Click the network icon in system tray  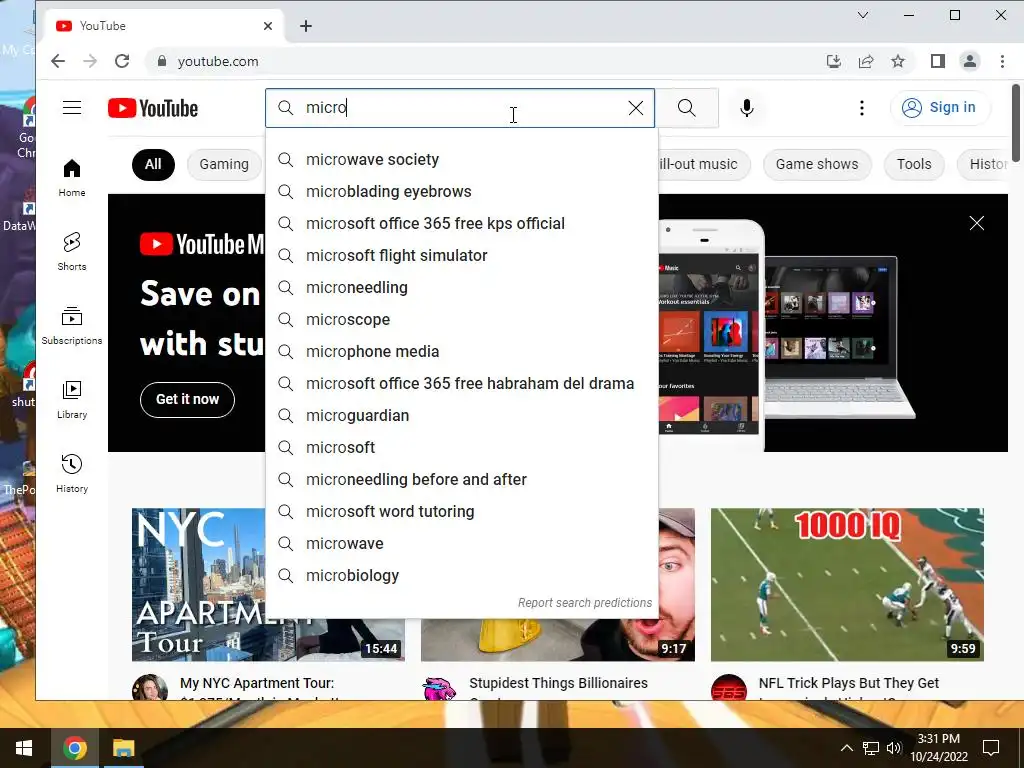(x=871, y=748)
